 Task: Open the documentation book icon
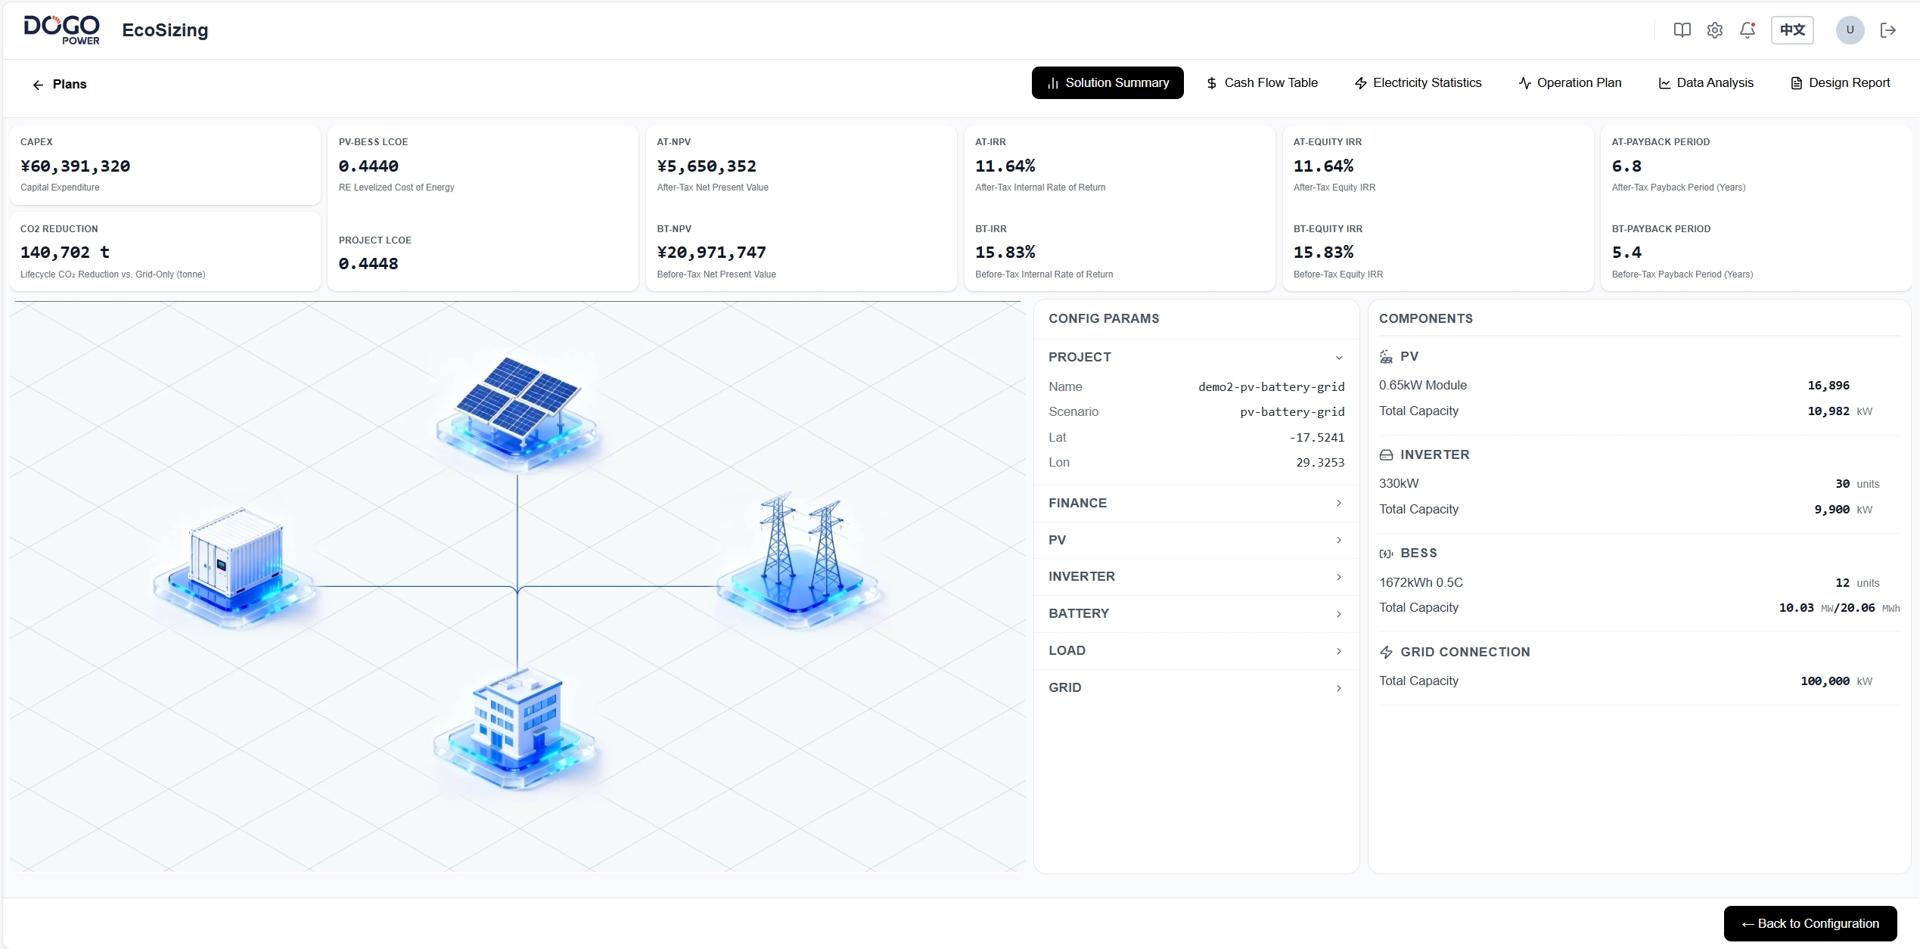tap(1682, 30)
